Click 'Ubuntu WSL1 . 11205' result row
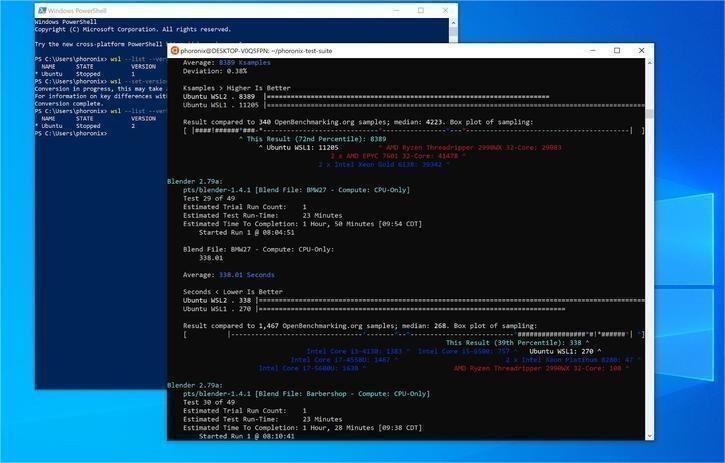This screenshot has width=725, height=463. 413,105
